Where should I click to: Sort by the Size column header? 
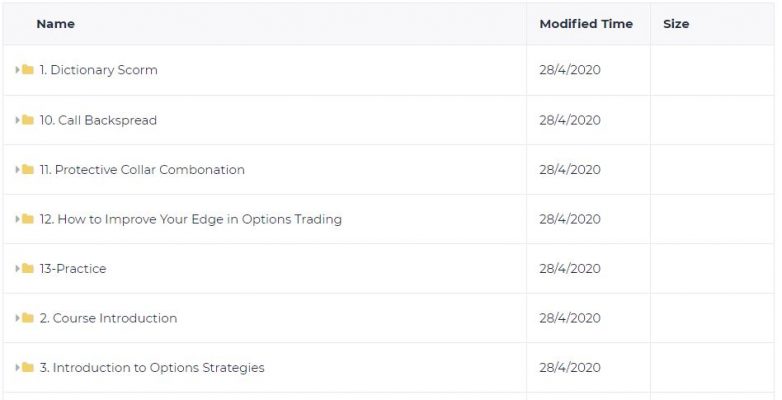pyautogui.click(x=676, y=24)
